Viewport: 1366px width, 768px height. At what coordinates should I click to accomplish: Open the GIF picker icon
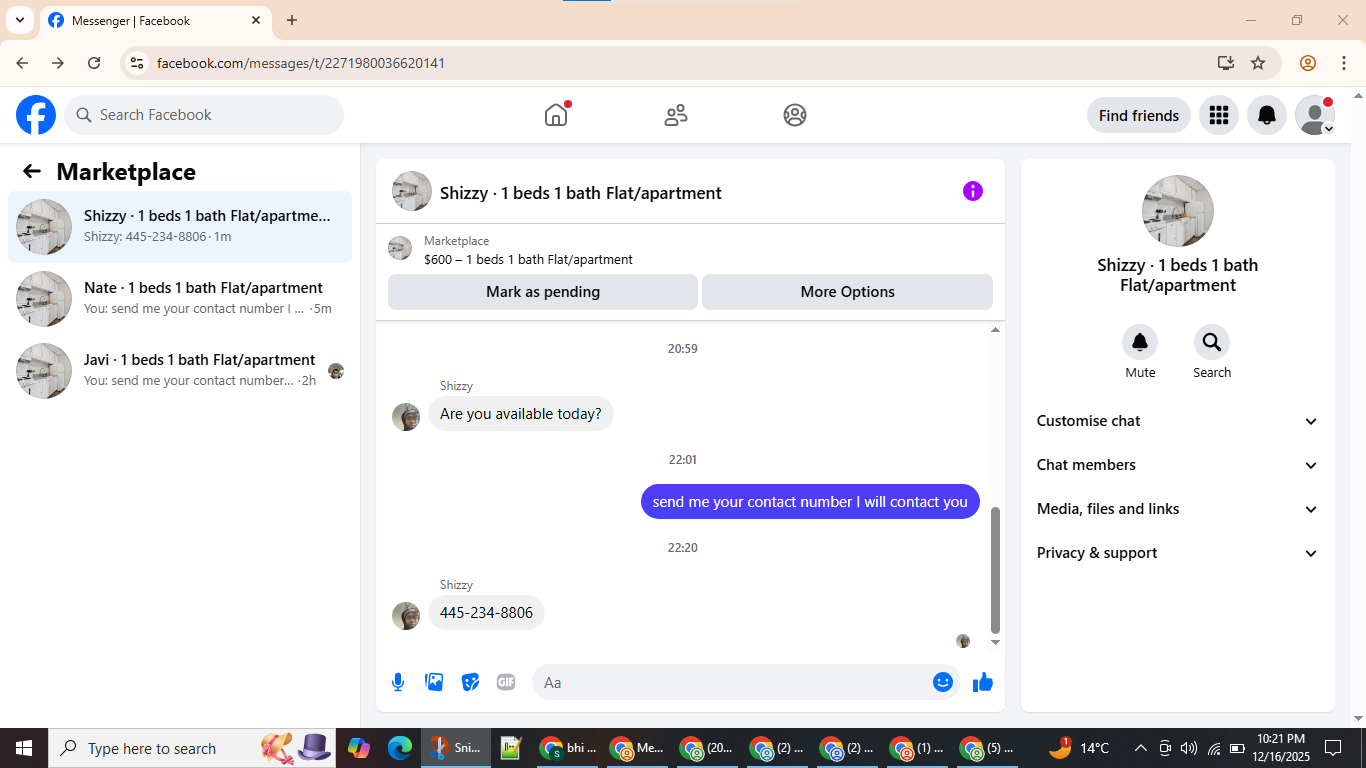click(506, 682)
